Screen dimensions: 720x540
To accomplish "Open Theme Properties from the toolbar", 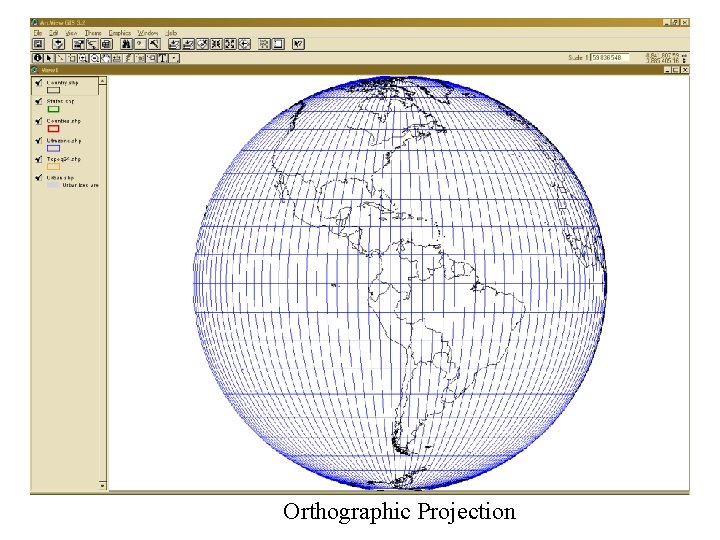I will [x=78, y=44].
